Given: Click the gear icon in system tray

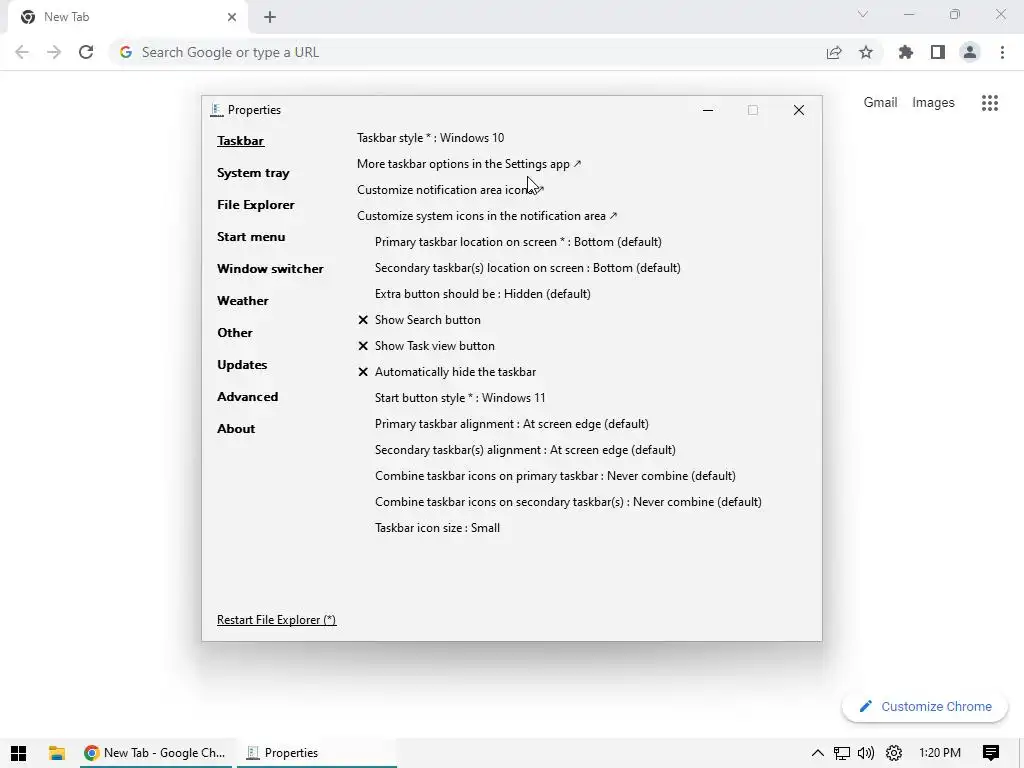Looking at the screenshot, I should tap(894, 753).
